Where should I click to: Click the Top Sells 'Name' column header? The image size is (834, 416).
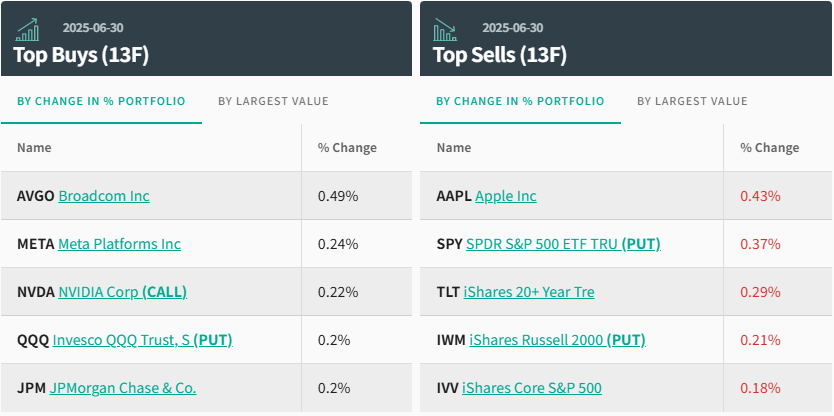point(454,148)
